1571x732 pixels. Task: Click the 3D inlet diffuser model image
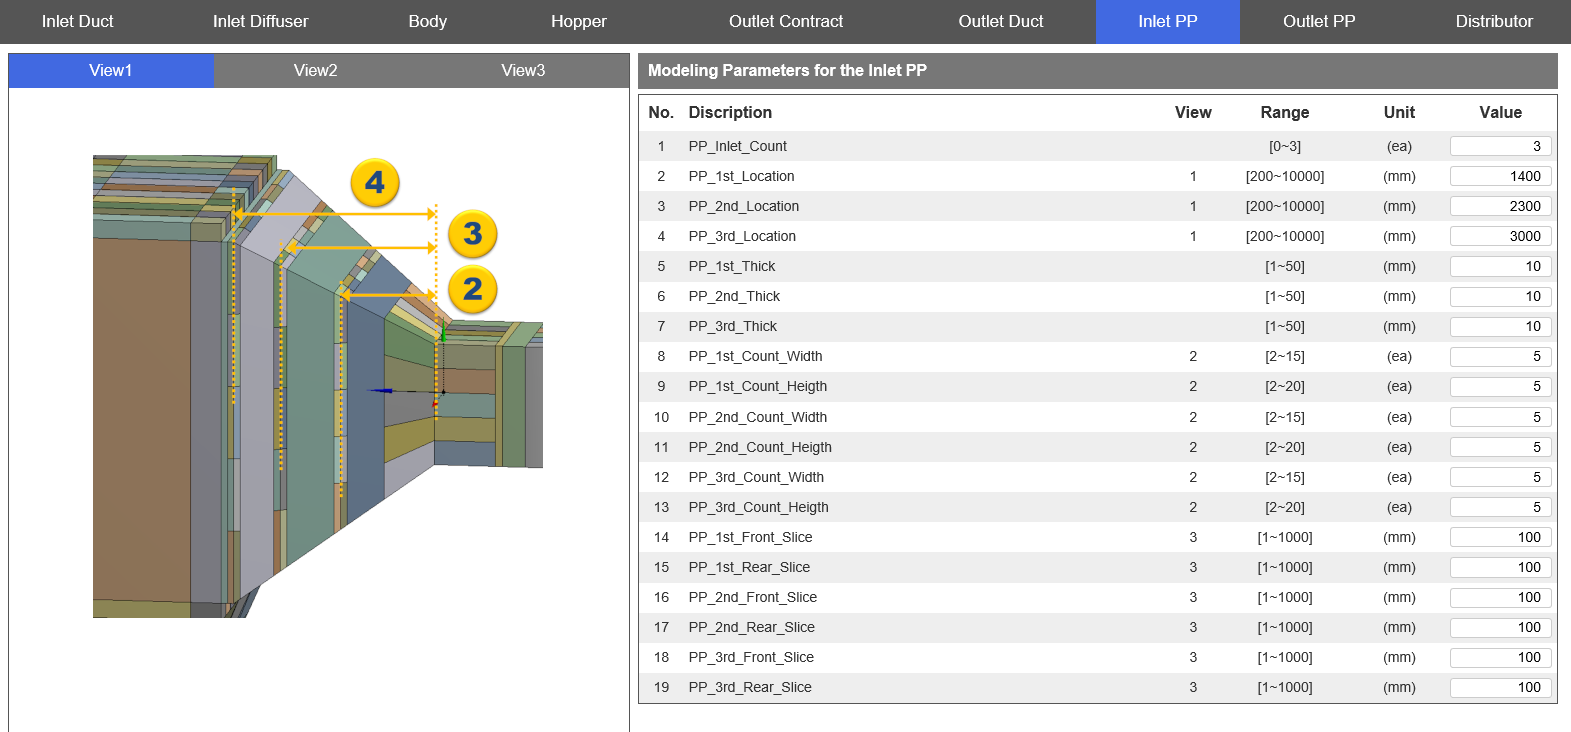[318, 386]
